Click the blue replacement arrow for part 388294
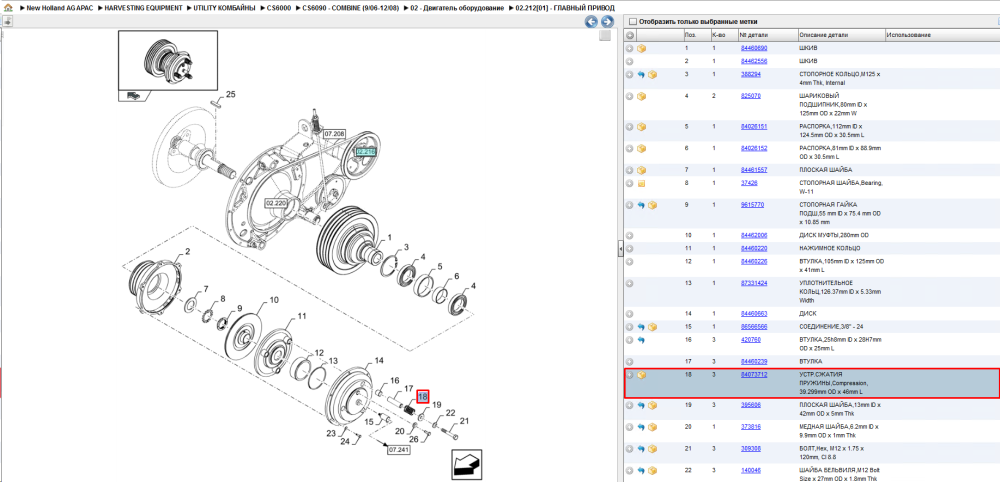This screenshot has height=482, width=1000. click(x=642, y=75)
